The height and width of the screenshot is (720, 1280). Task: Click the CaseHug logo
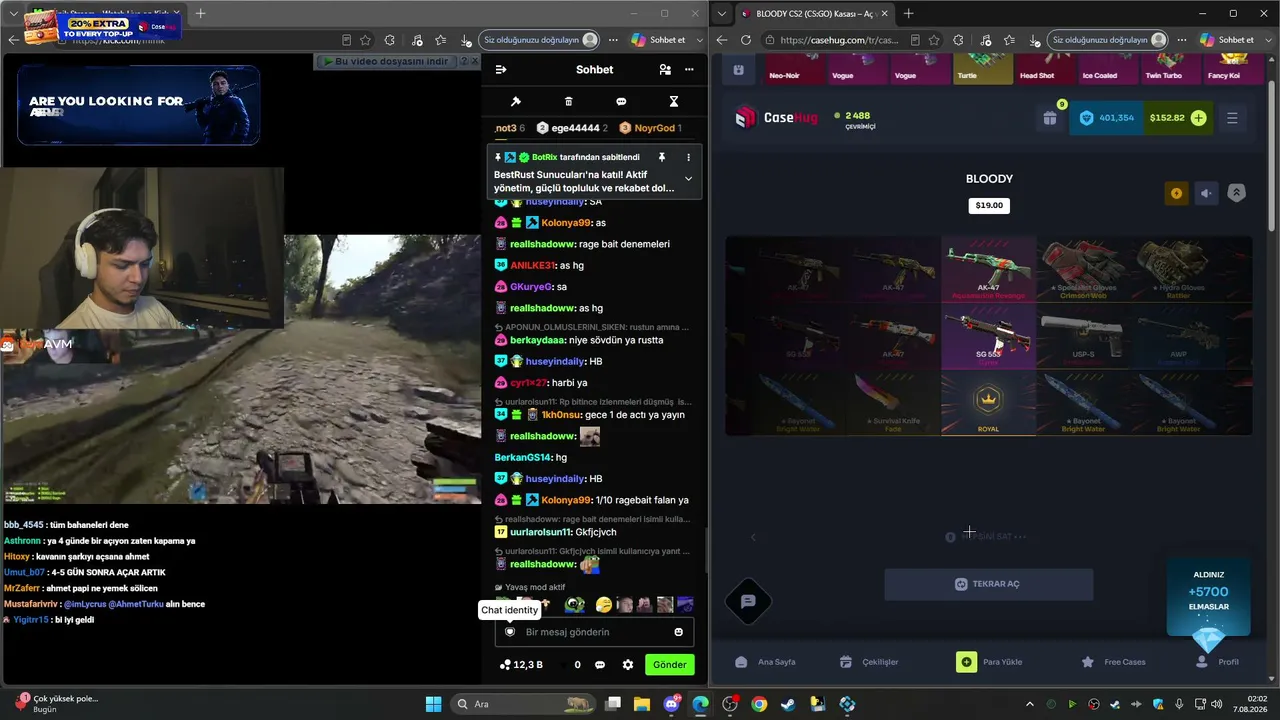[x=776, y=118]
